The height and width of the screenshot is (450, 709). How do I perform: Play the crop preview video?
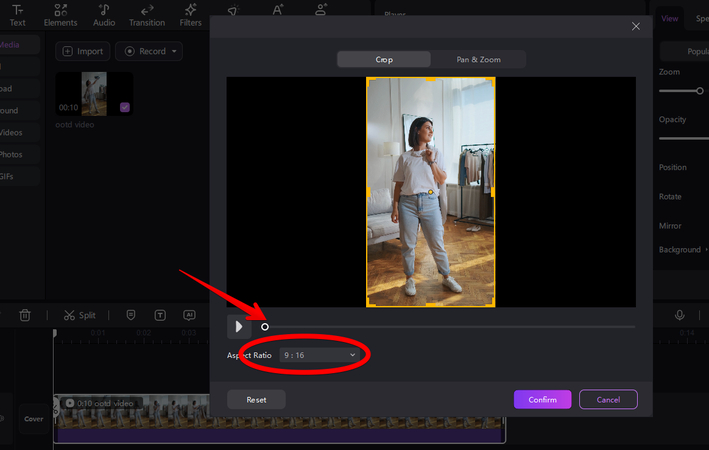point(238,326)
